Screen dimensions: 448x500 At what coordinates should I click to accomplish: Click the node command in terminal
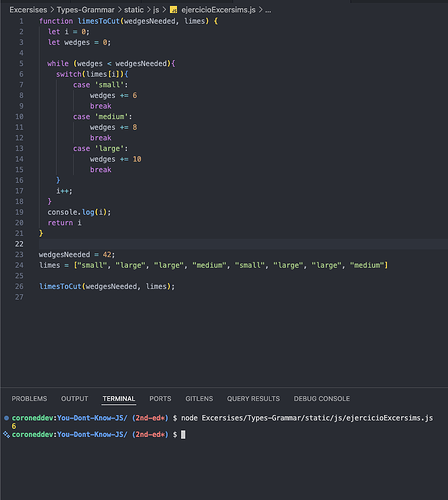307,418
